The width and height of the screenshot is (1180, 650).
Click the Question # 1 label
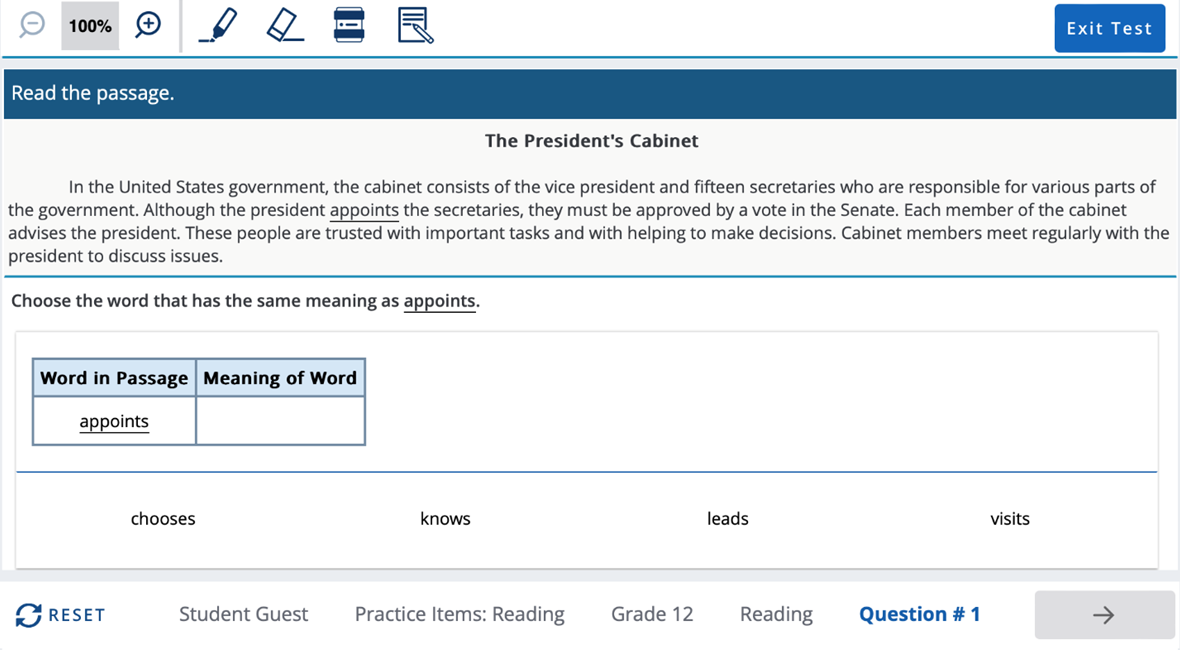pyautogui.click(x=919, y=614)
